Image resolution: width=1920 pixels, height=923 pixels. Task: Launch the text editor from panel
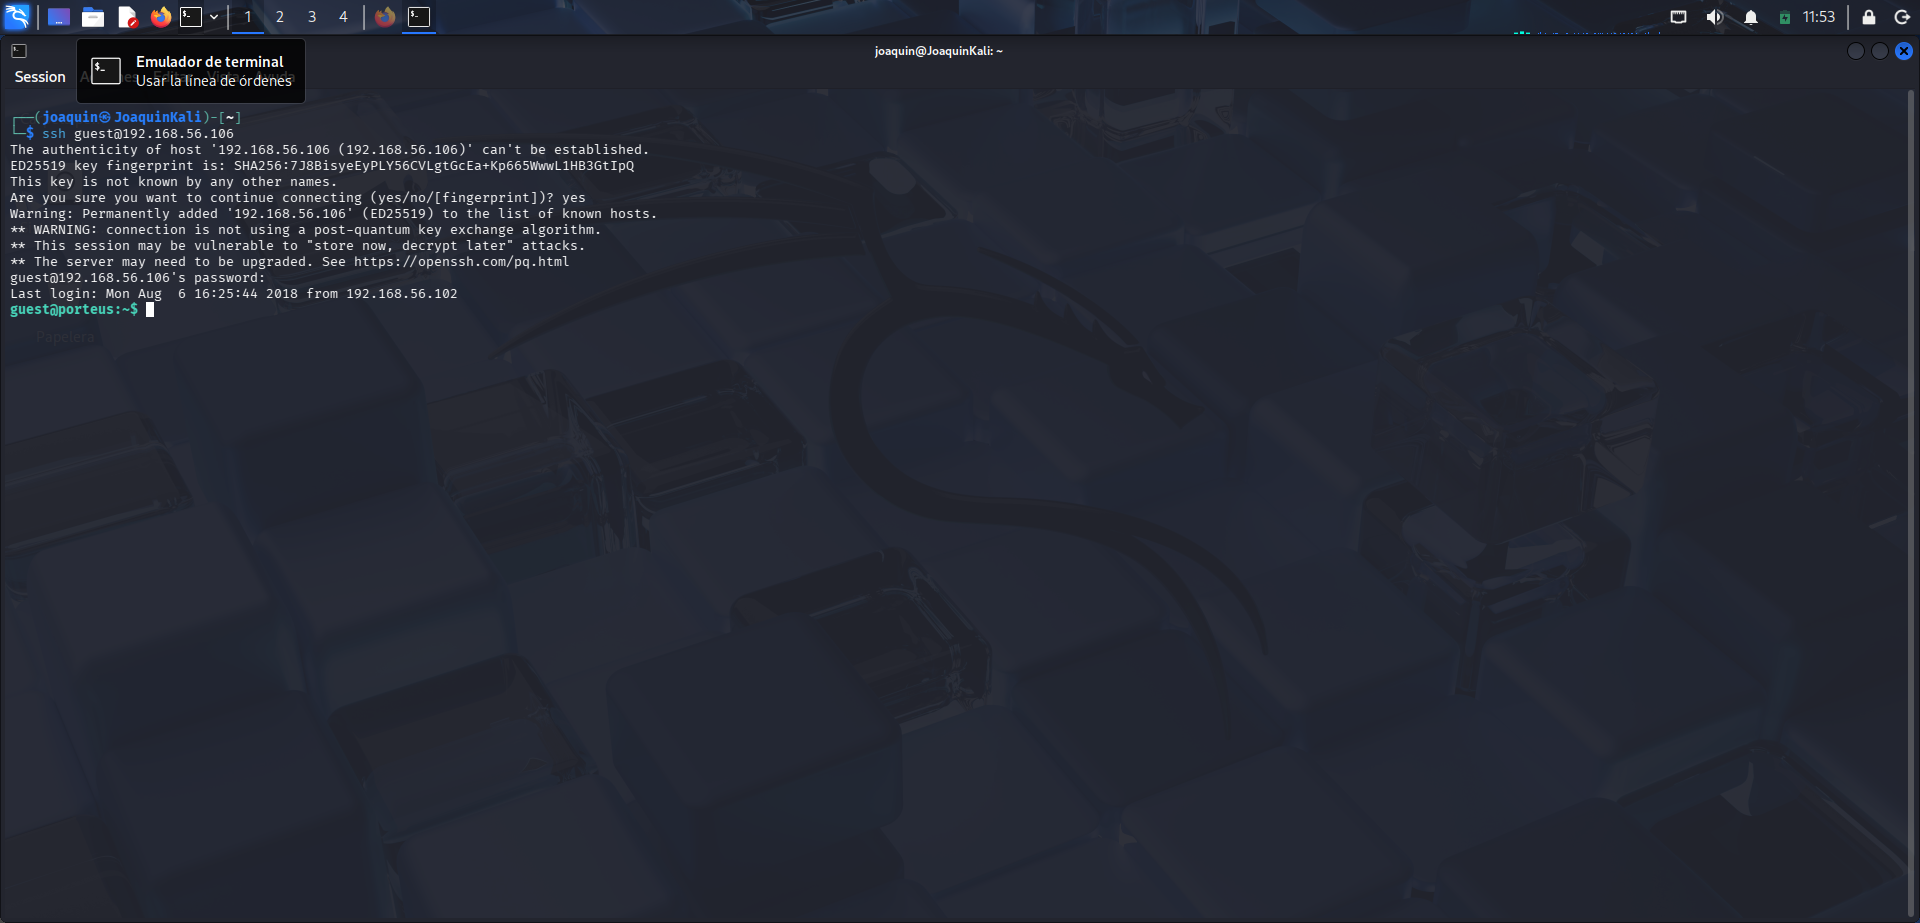point(127,17)
